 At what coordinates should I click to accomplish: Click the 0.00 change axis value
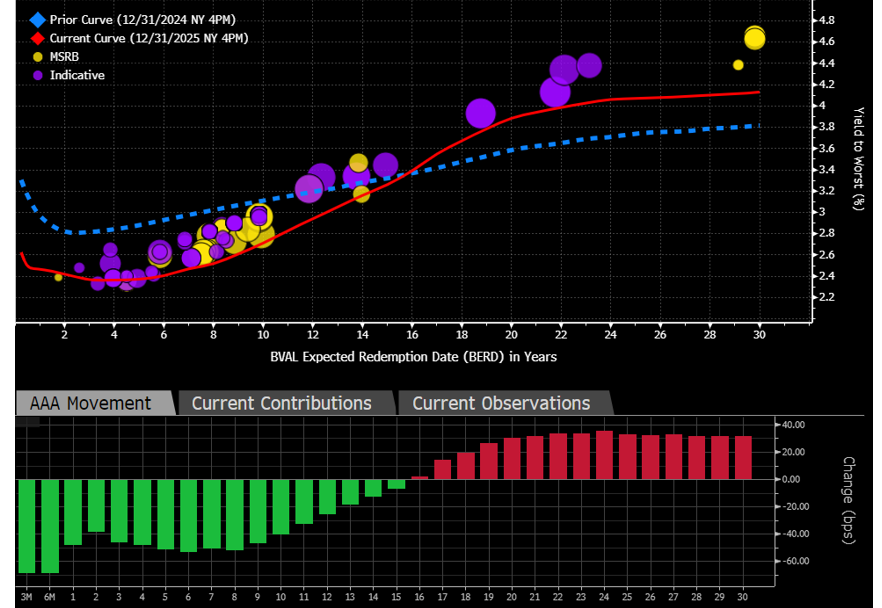[x=791, y=480]
